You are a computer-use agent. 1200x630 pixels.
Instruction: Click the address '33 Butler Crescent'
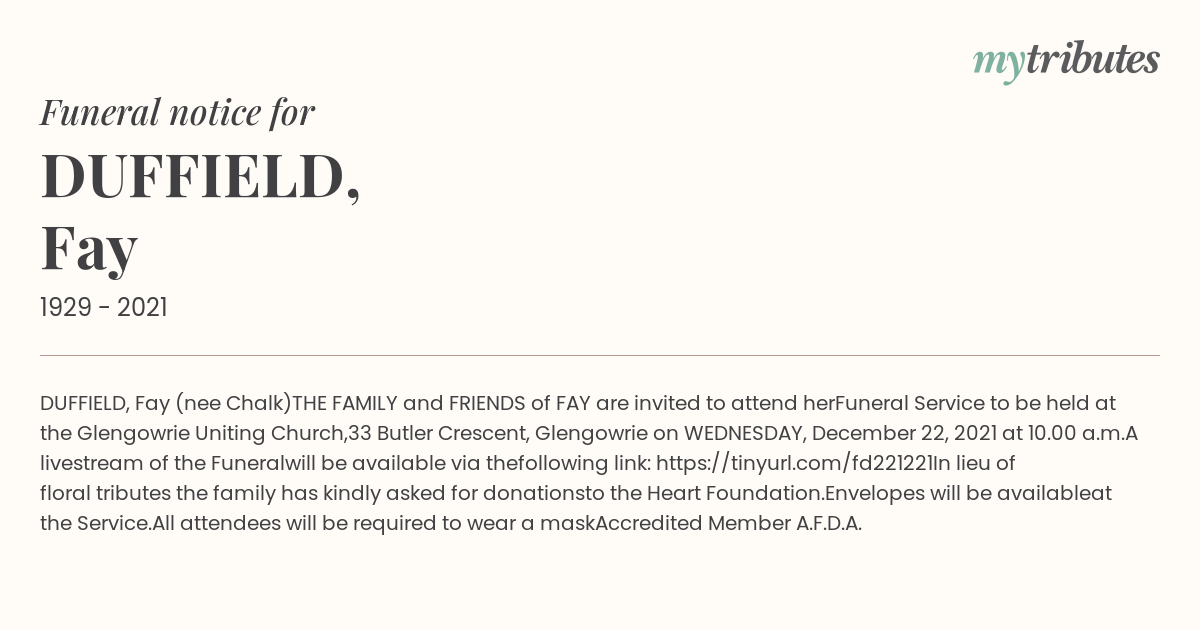438,434
